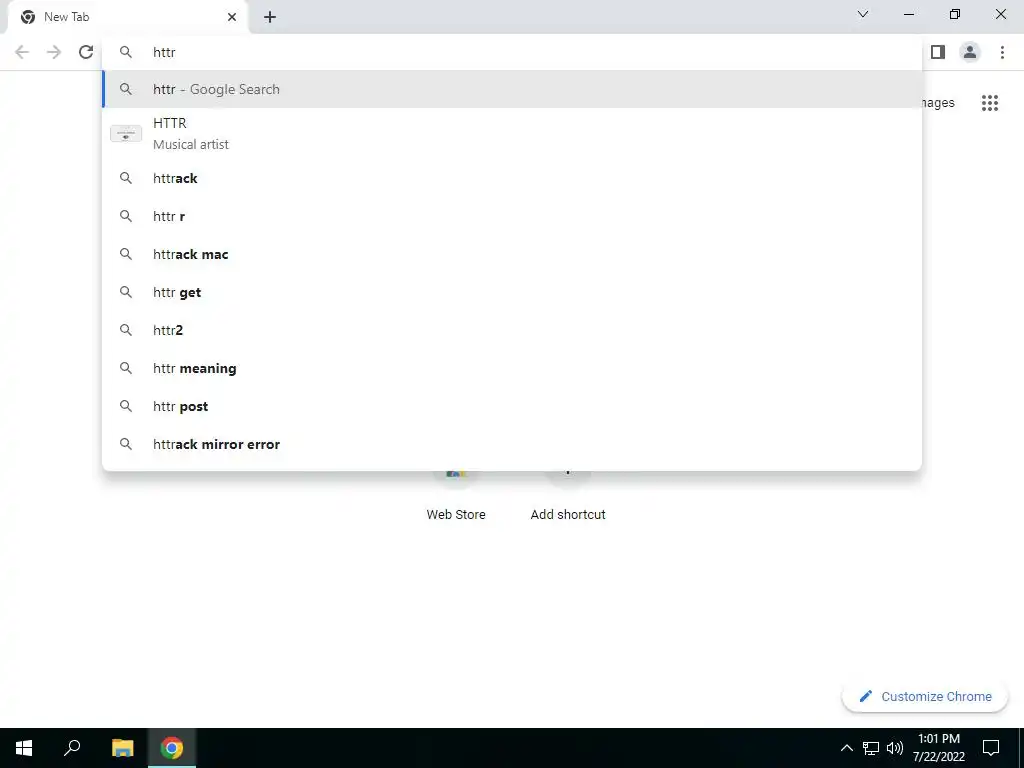1024x768 pixels.
Task: Select 'httr - Google Search' suggestion
Action: click(512, 89)
